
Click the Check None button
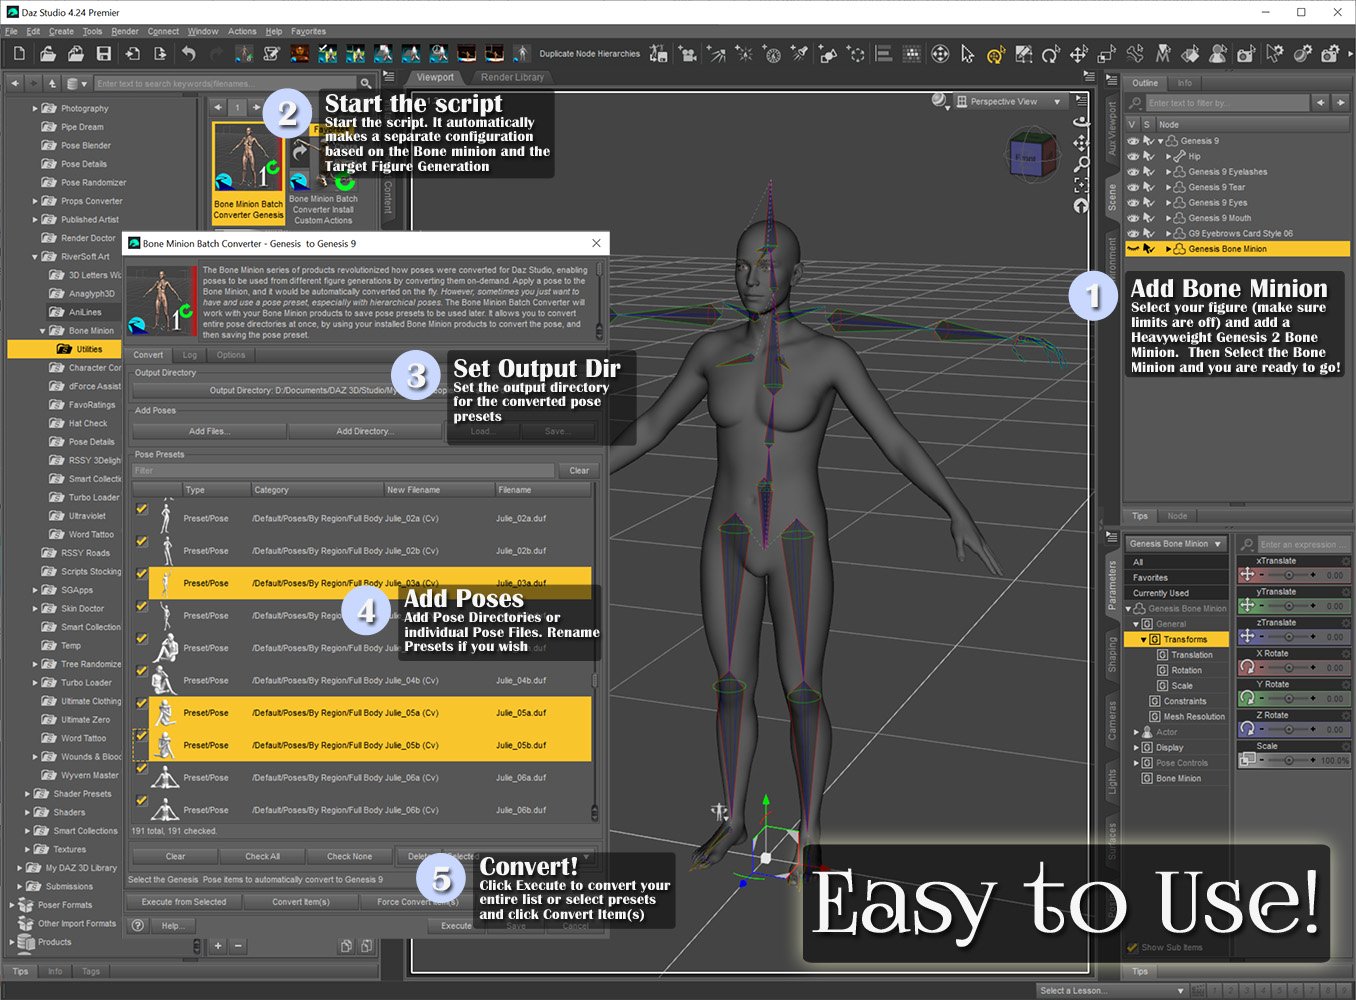349,856
